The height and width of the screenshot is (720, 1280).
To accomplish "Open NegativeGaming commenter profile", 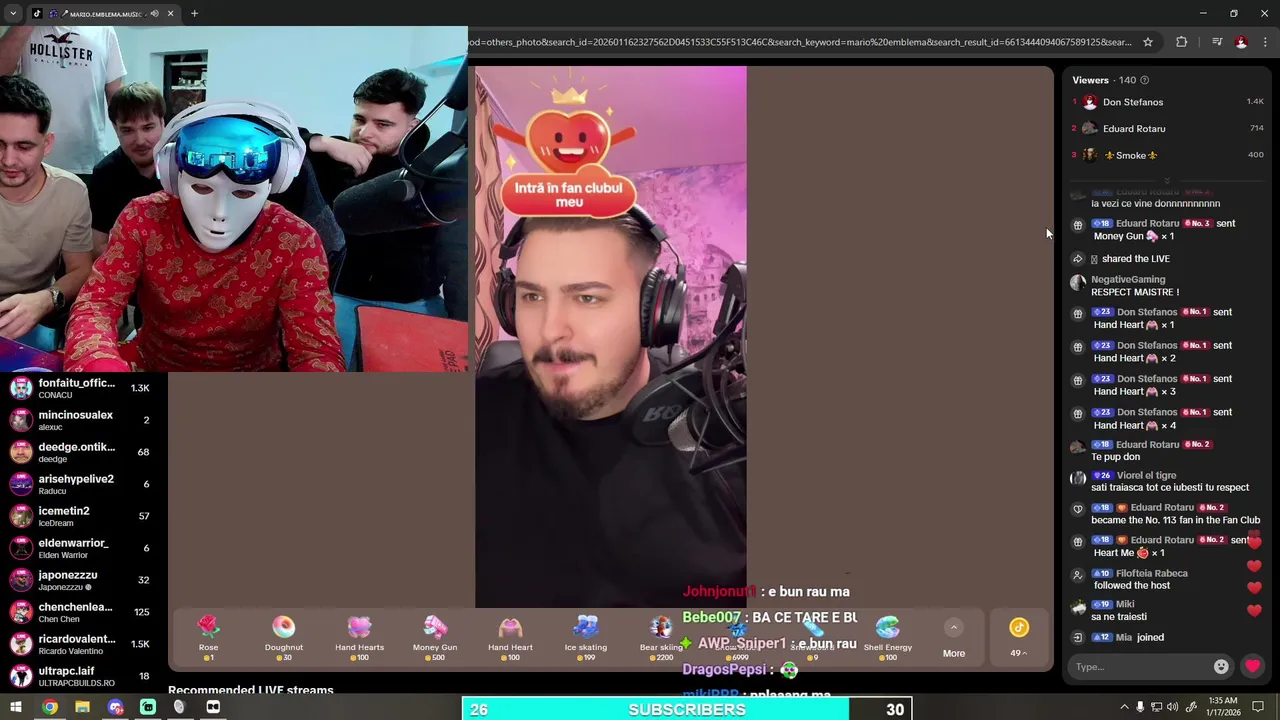I will [1128, 279].
